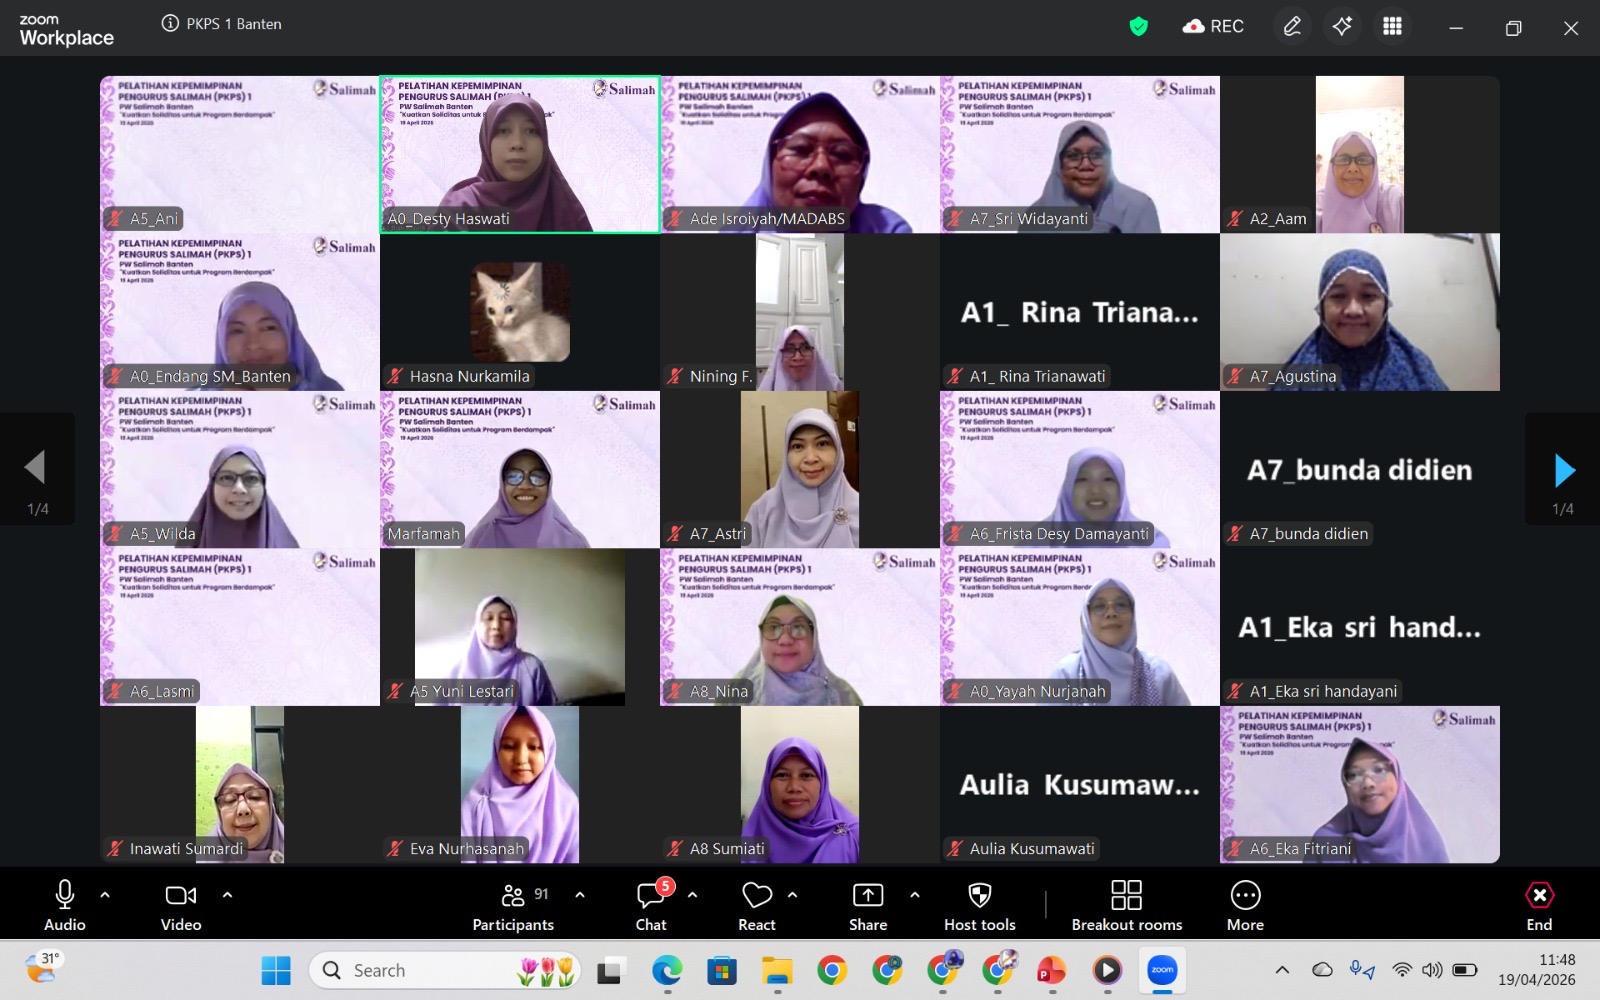Select A0_Desty Haswati video tile
Screen dimensions: 1600x1000
pos(520,155)
